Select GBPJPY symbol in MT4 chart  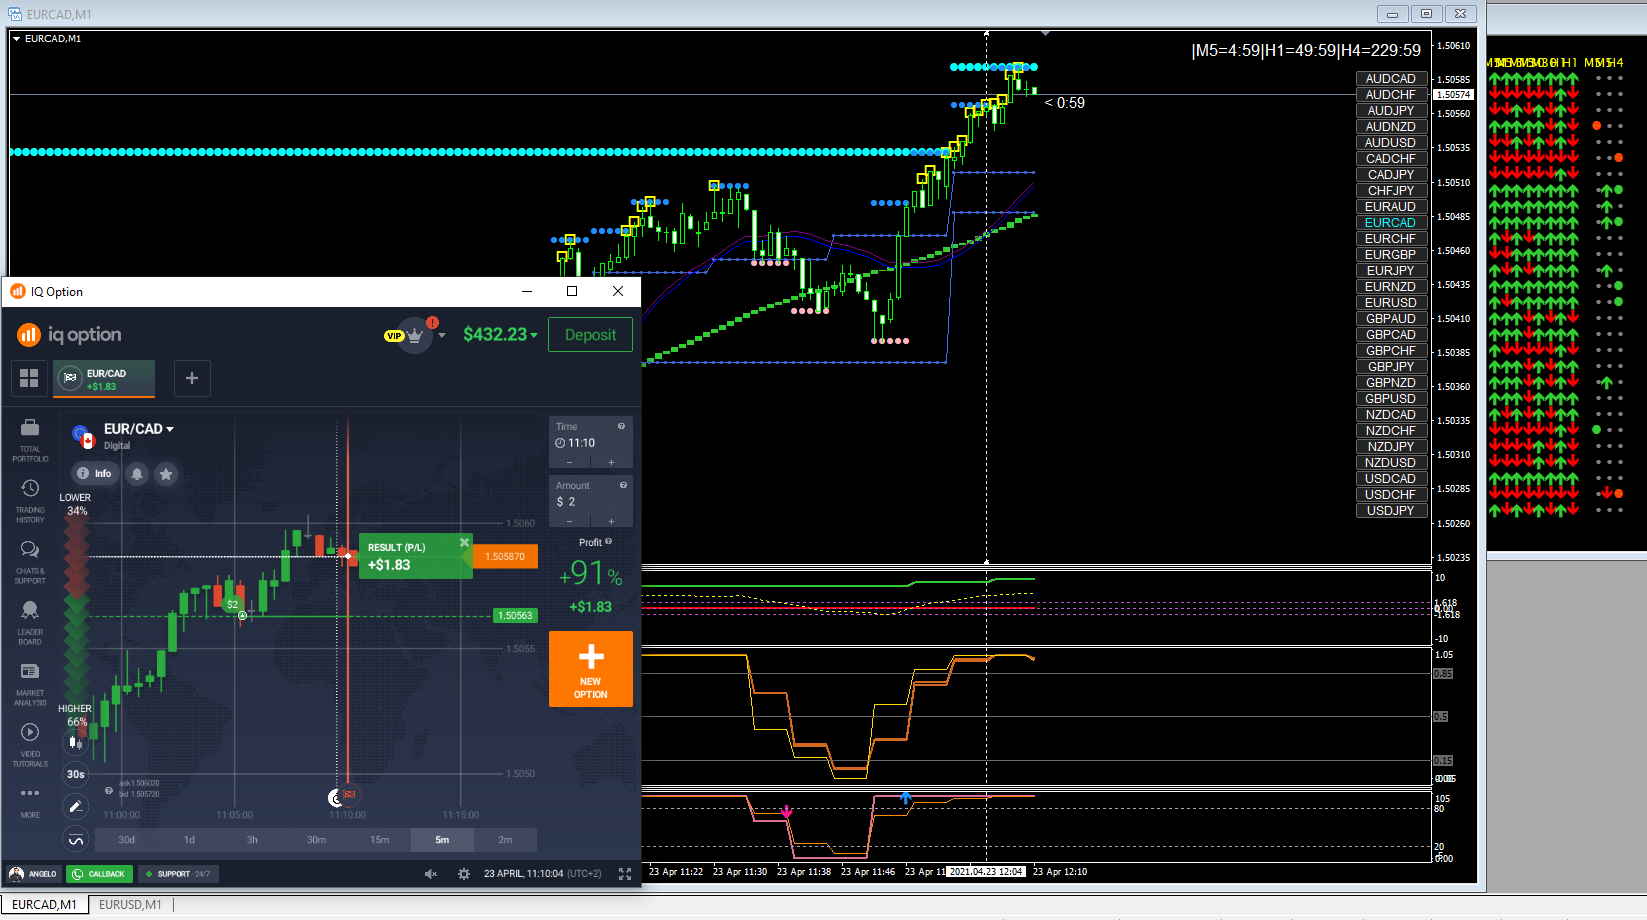coord(1390,367)
